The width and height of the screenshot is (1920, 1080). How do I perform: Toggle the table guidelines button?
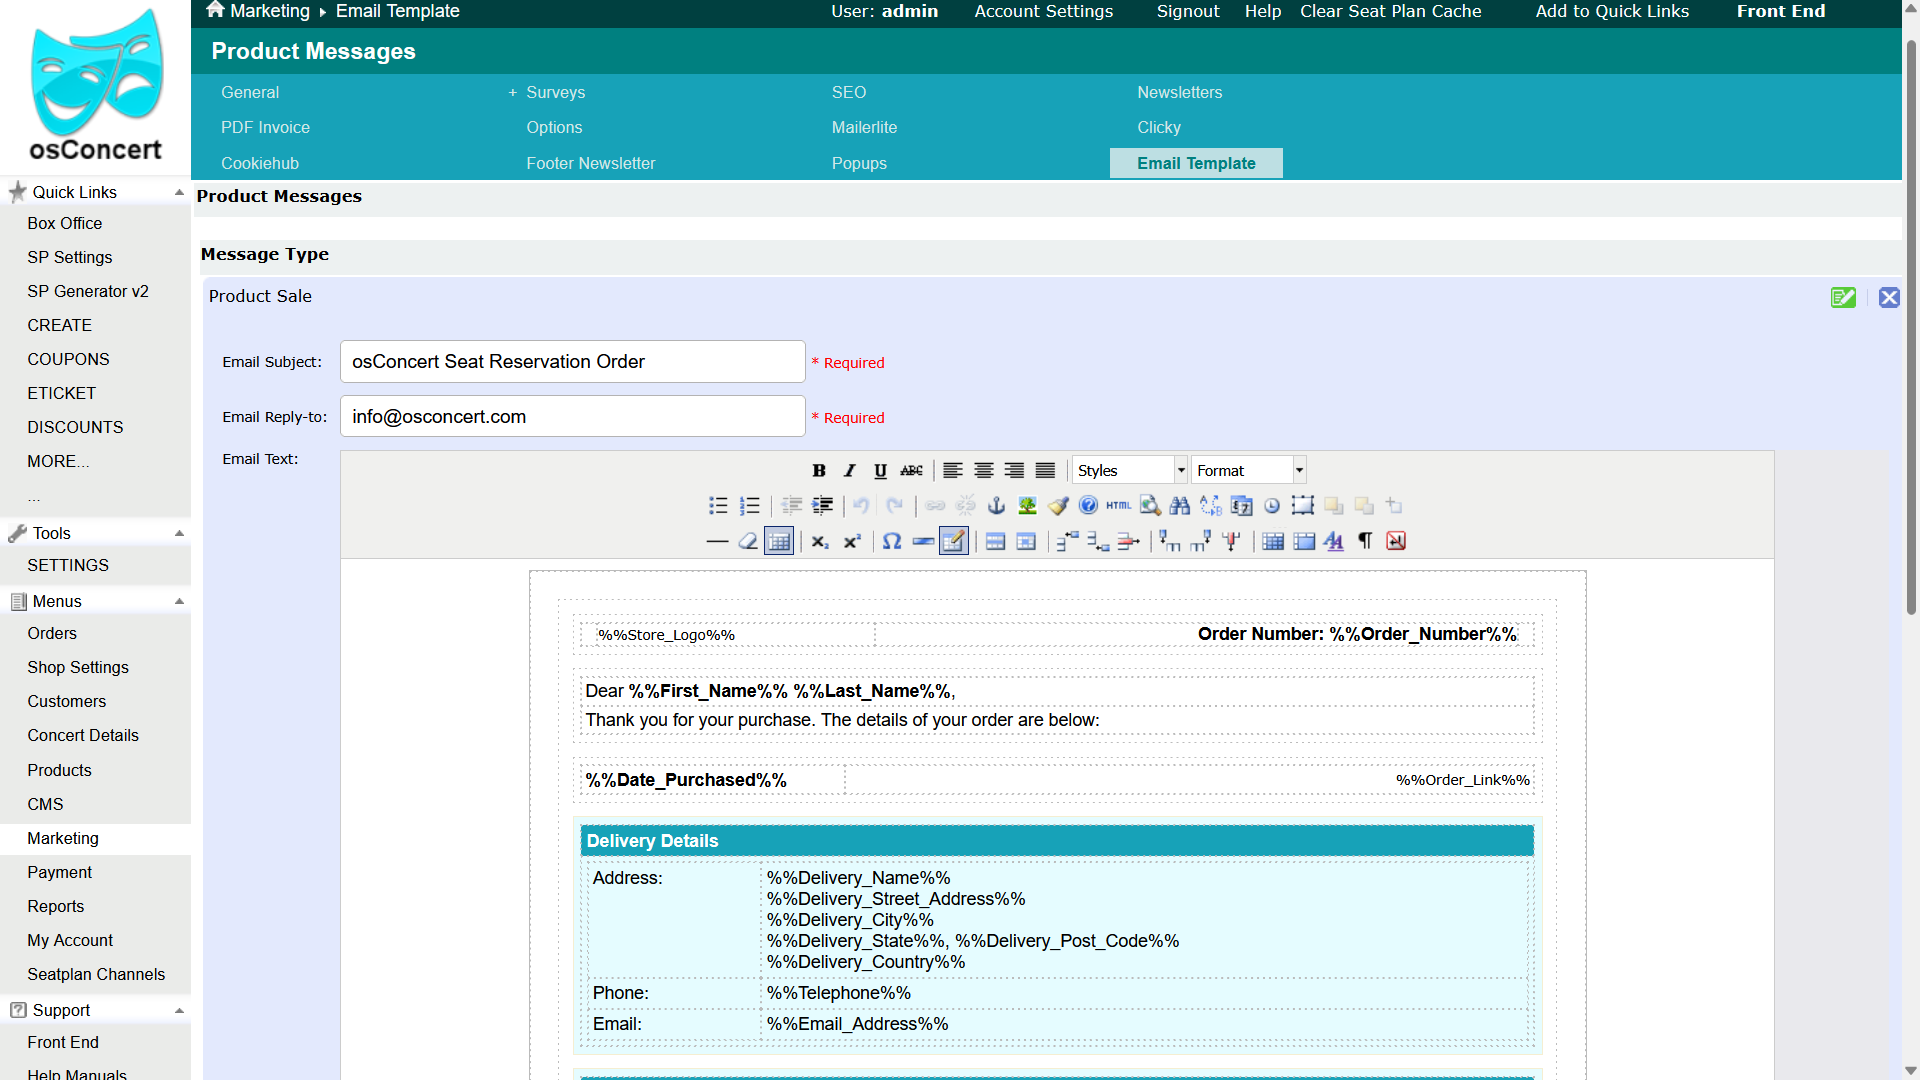click(779, 541)
